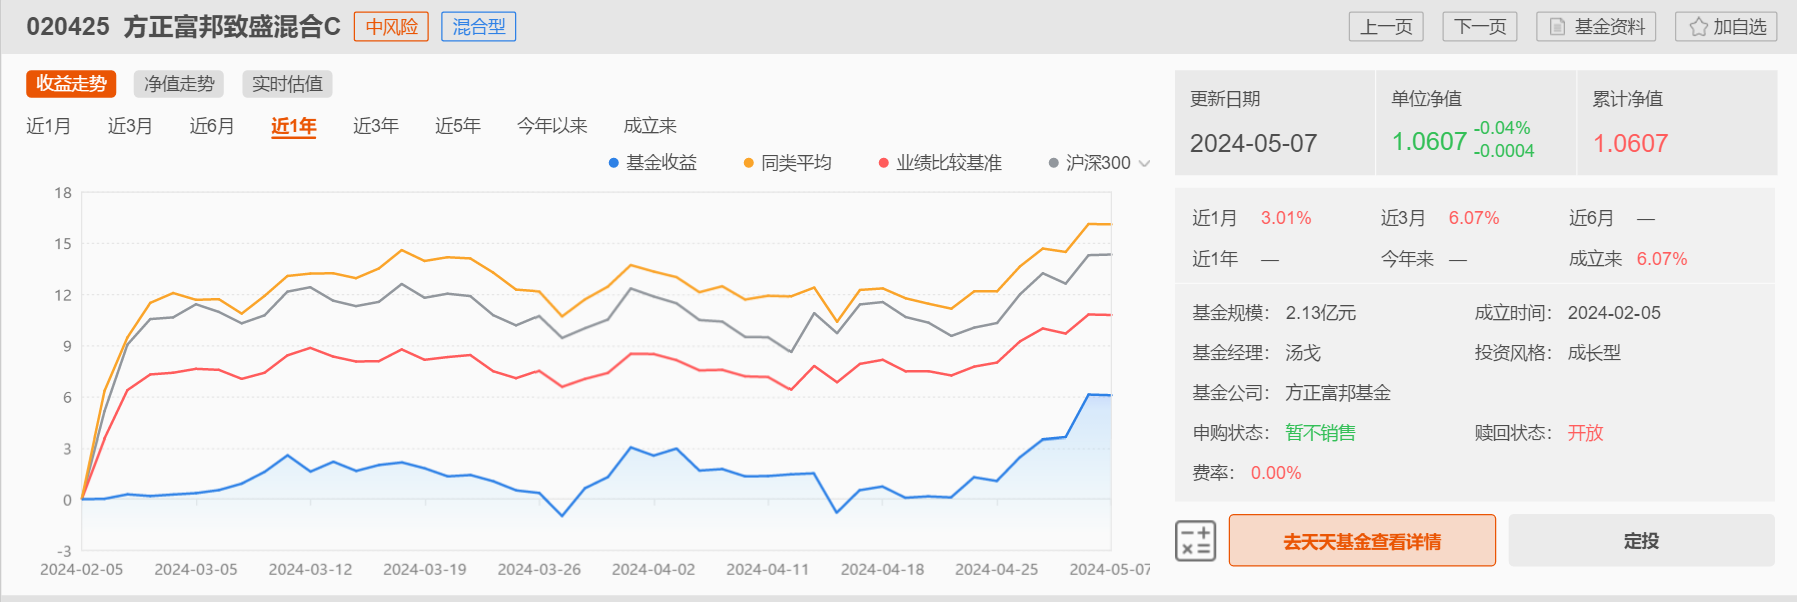
Task: Switch to the 实时估值 tab
Action: 287,84
